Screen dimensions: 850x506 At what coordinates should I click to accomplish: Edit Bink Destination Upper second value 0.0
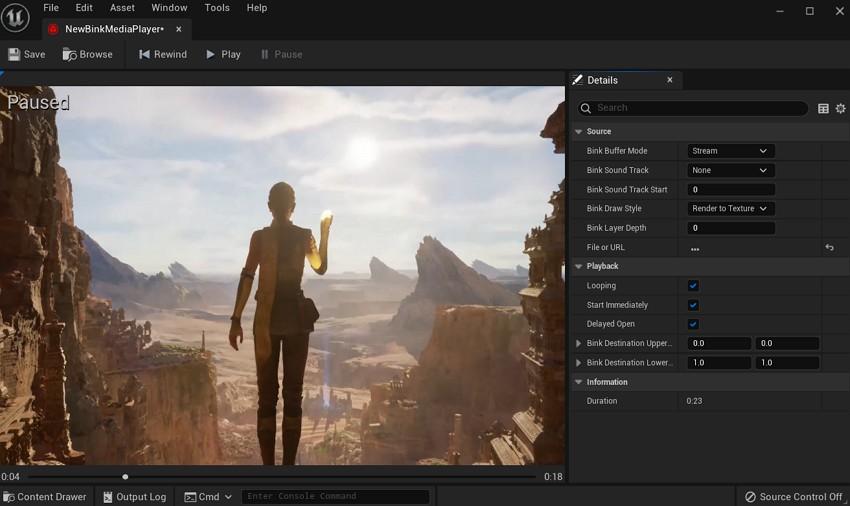pyautogui.click(x=787, y=343)
